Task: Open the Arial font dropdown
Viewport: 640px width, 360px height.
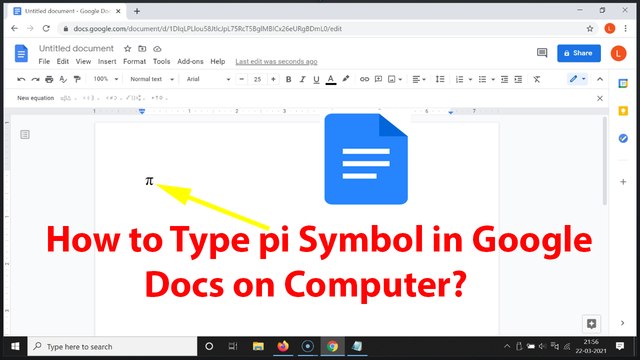Action: tap(208, 79)
